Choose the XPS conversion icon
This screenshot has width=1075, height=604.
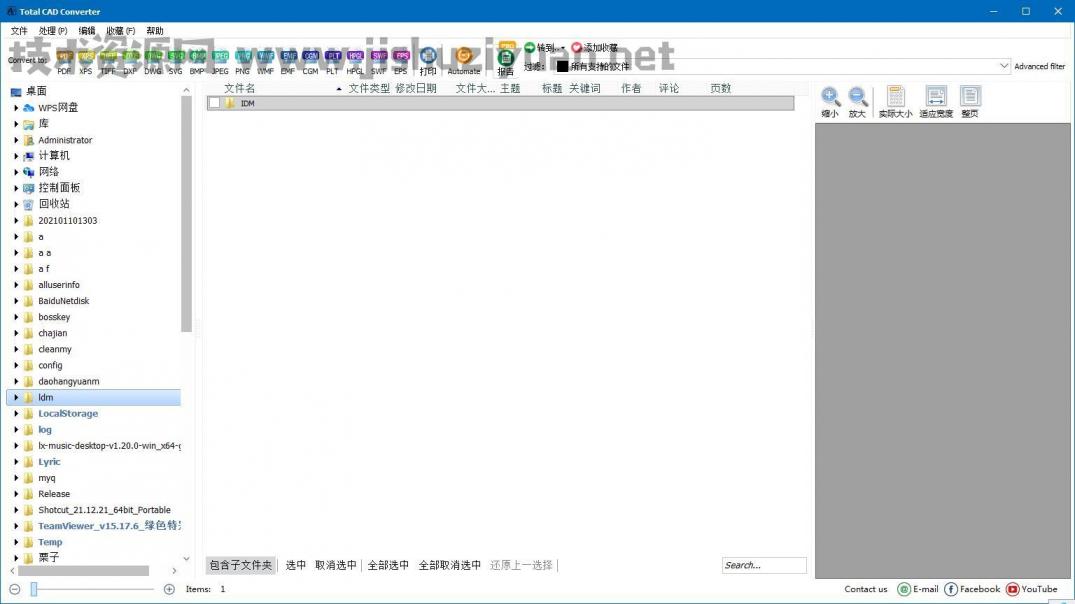pos(86,61)
